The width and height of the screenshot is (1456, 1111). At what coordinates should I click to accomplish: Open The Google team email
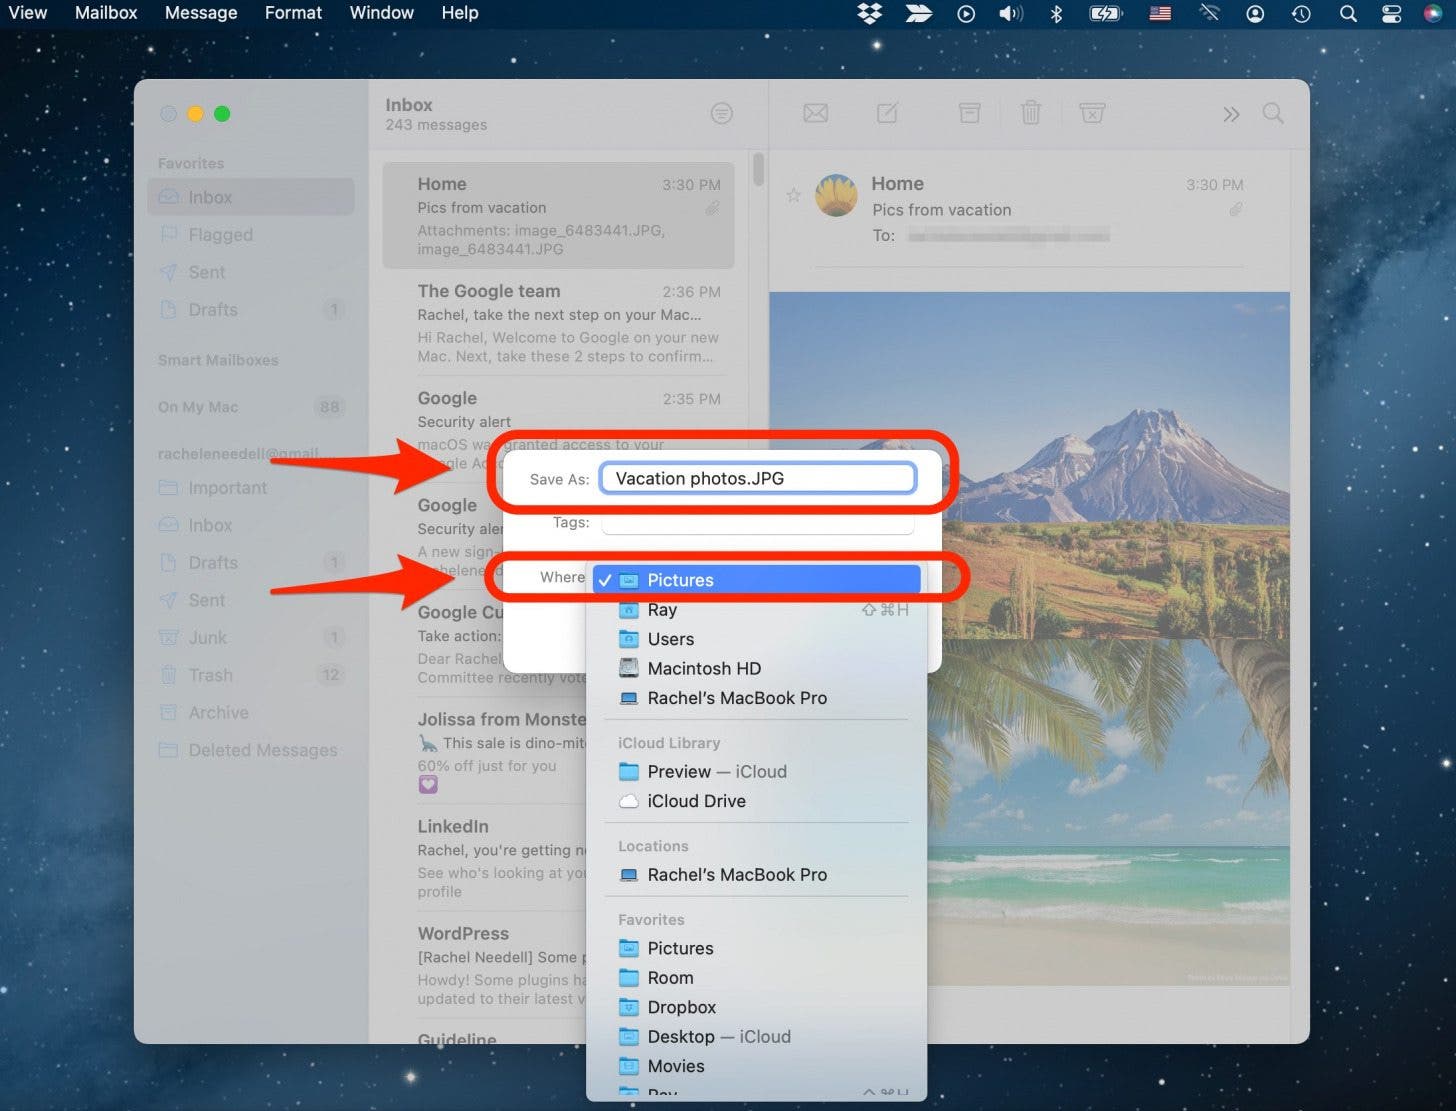click(x=567, y=323)
